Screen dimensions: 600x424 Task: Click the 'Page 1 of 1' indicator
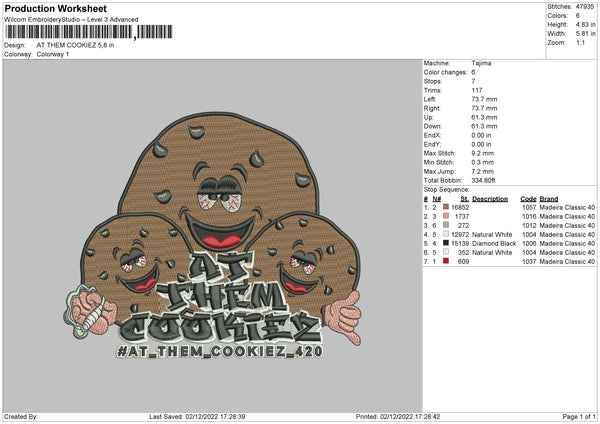[579, 417]
